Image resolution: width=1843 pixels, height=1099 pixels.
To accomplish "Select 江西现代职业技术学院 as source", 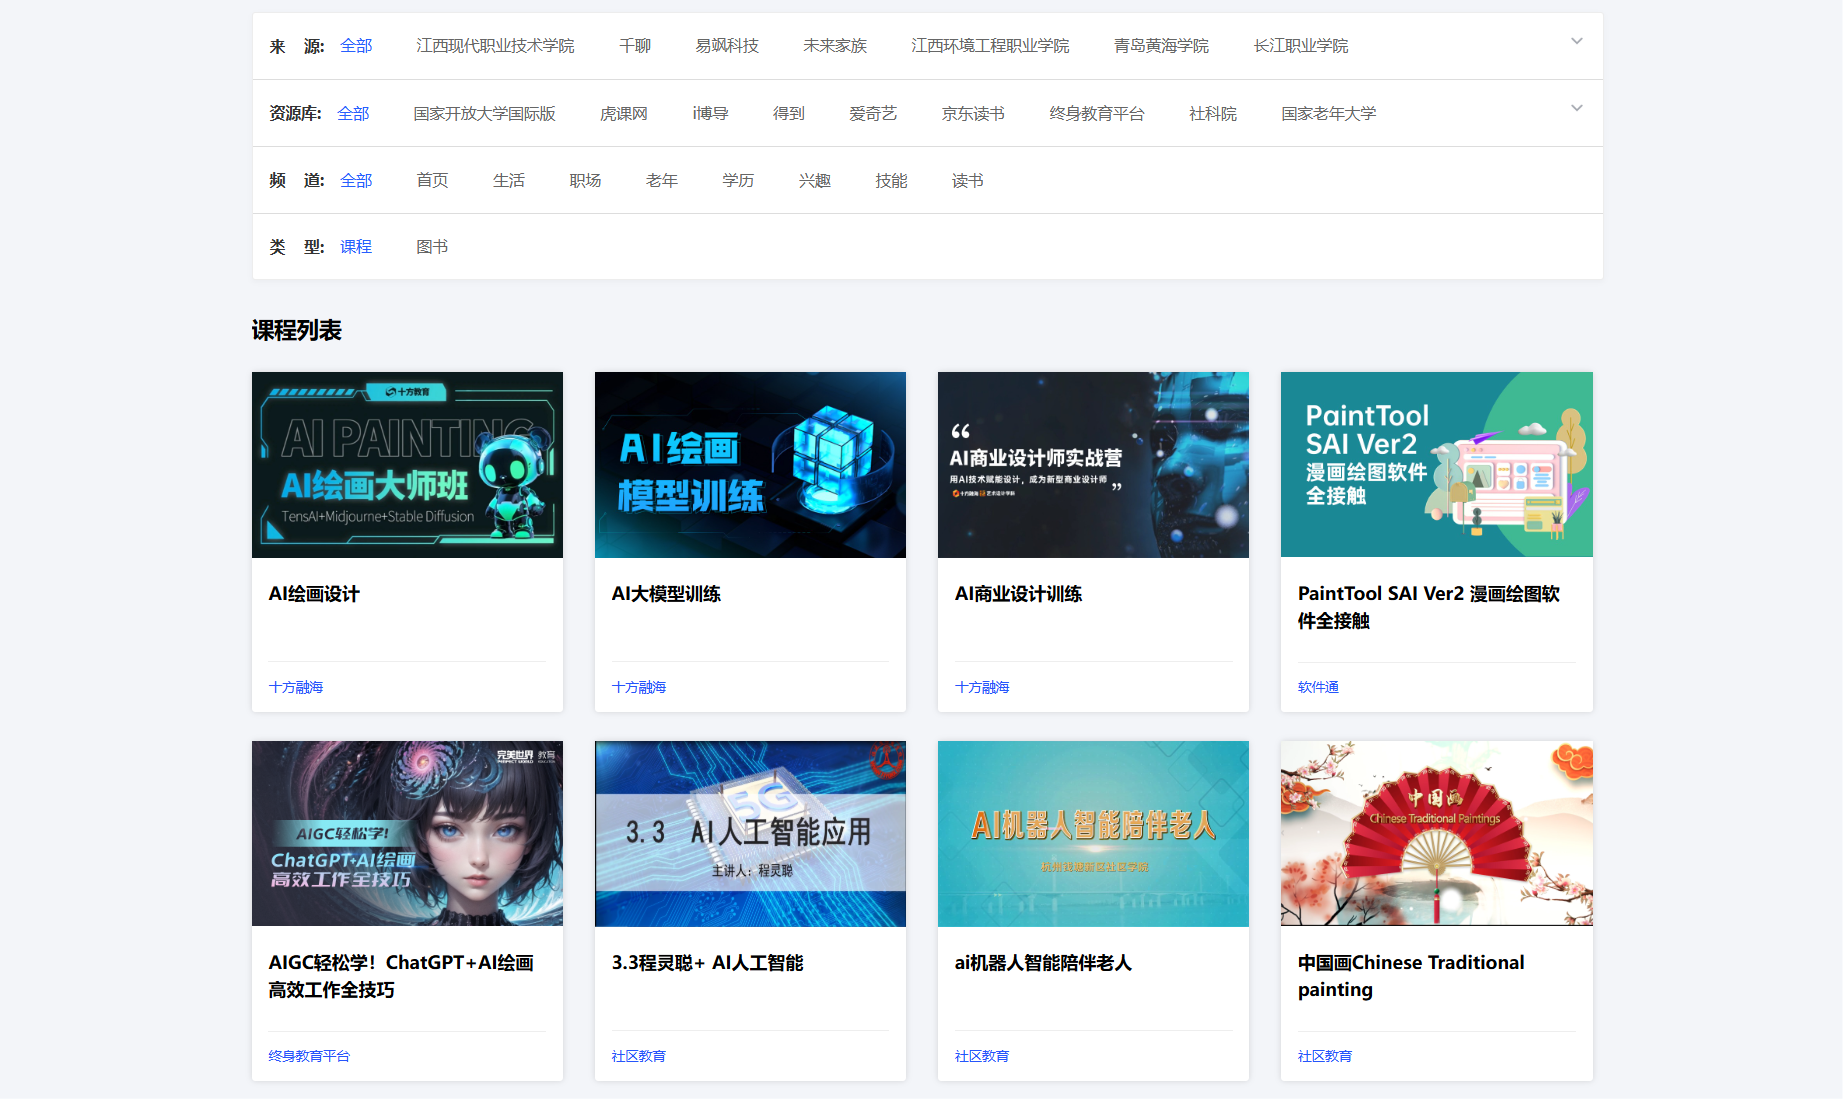I will click(x=495, y=45).
